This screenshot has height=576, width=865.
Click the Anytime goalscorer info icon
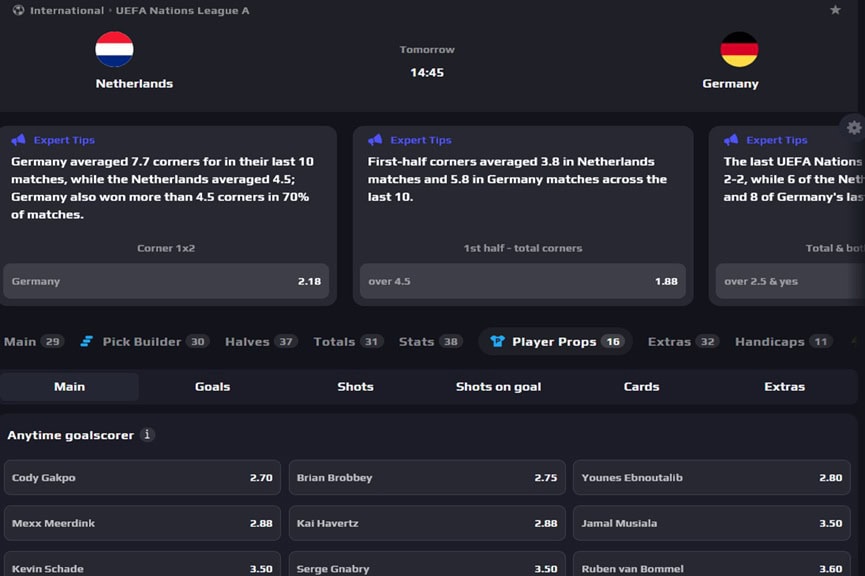[x=147, y=435]
